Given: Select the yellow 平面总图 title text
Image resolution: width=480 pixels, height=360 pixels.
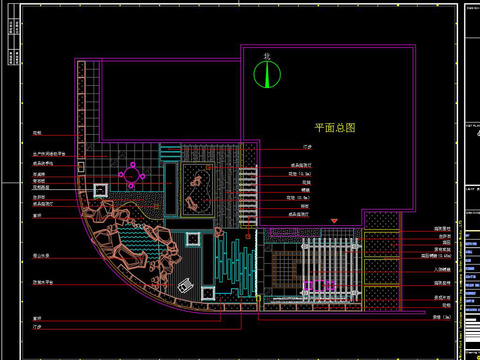Looking at the screenshot, I should point(335,128).
